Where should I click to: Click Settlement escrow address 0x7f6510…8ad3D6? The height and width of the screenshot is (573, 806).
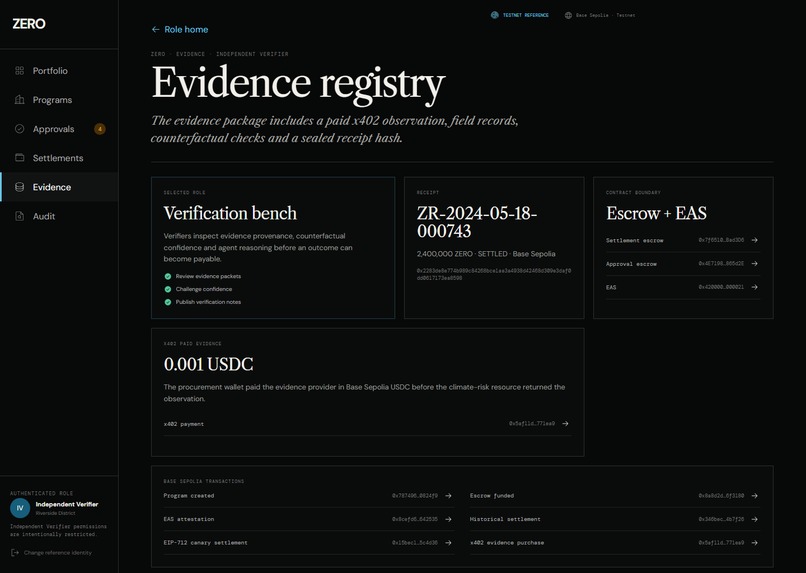(x=721, y=240)
